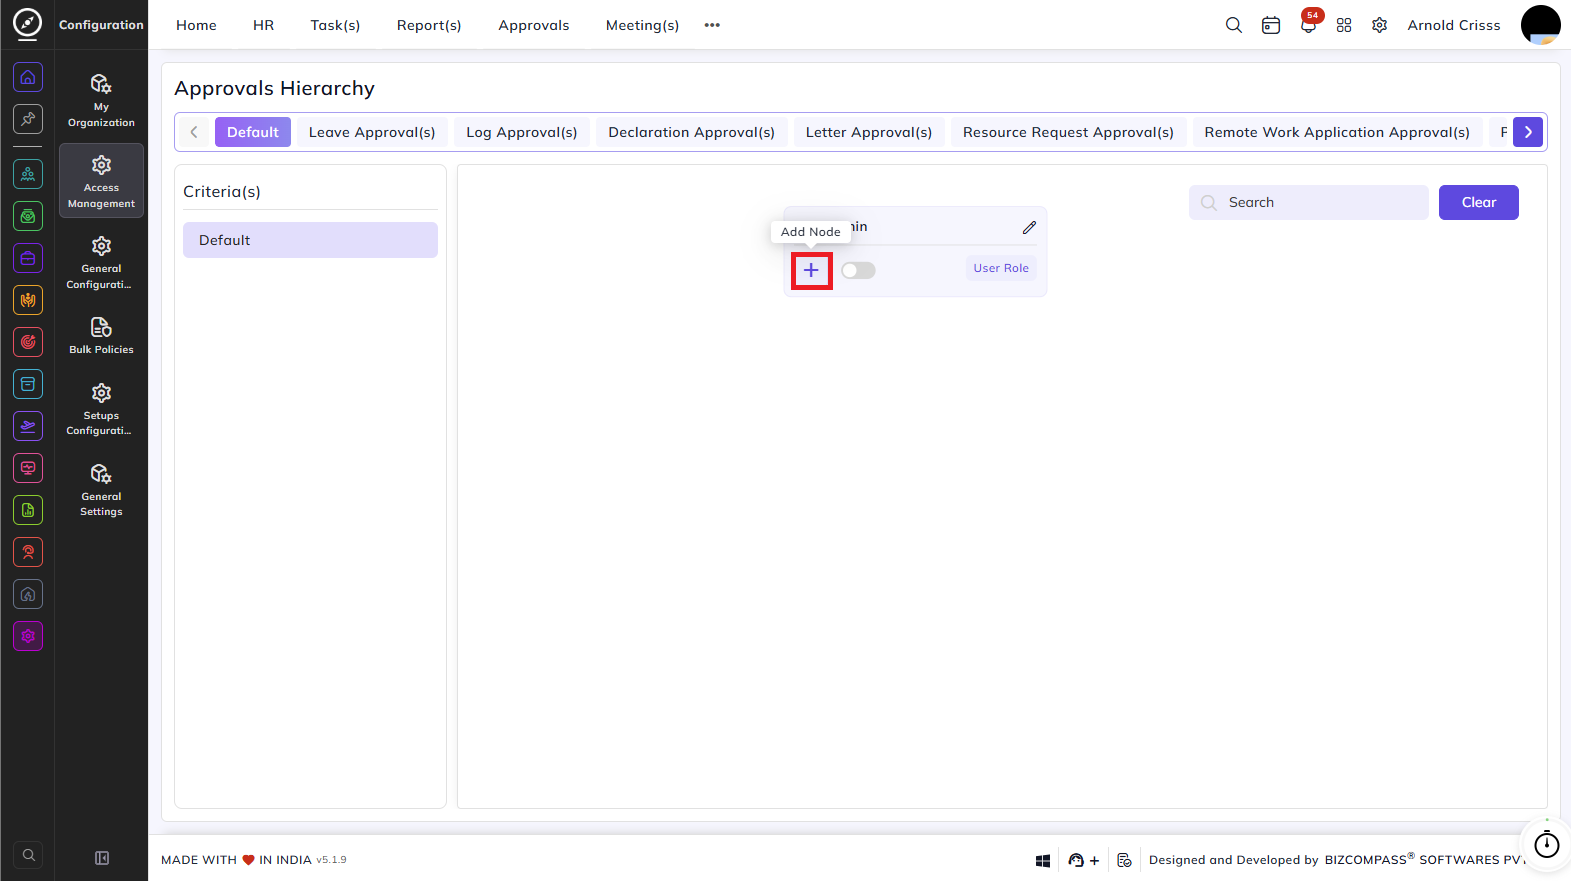Open the Home menu
Screen dimensions: 1571x881
tap(196, 25)
